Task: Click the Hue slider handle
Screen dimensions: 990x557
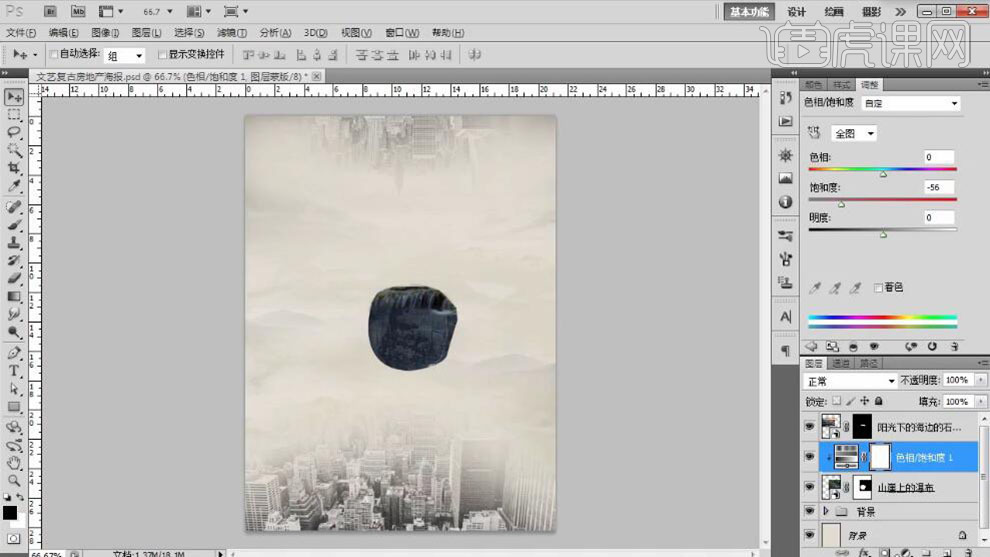Action: click(883, 174)
